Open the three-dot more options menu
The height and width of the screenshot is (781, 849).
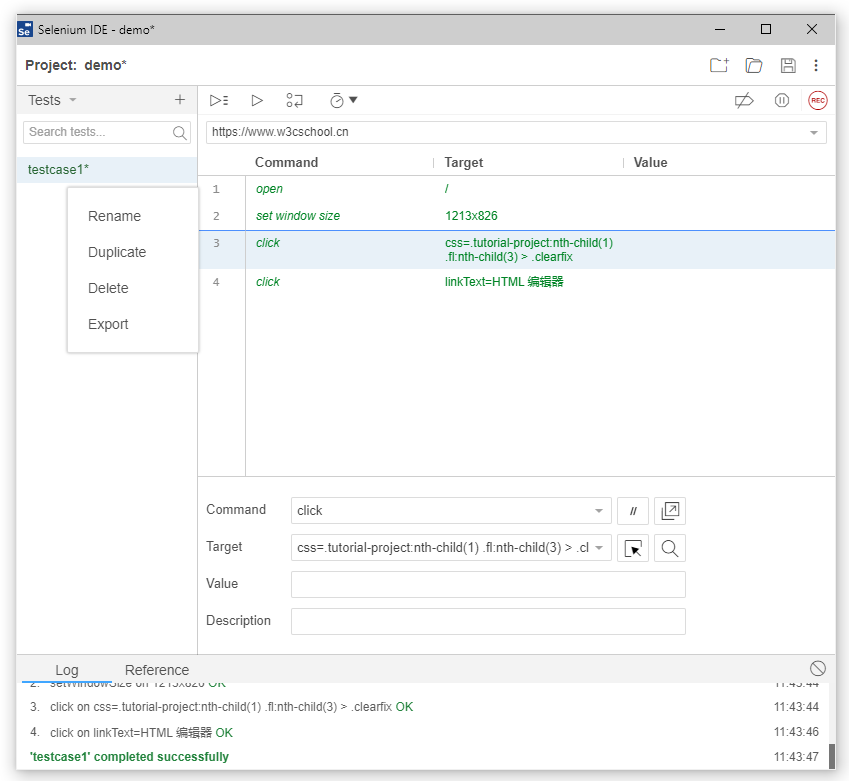pyautogui.click(x=816, y=65)
